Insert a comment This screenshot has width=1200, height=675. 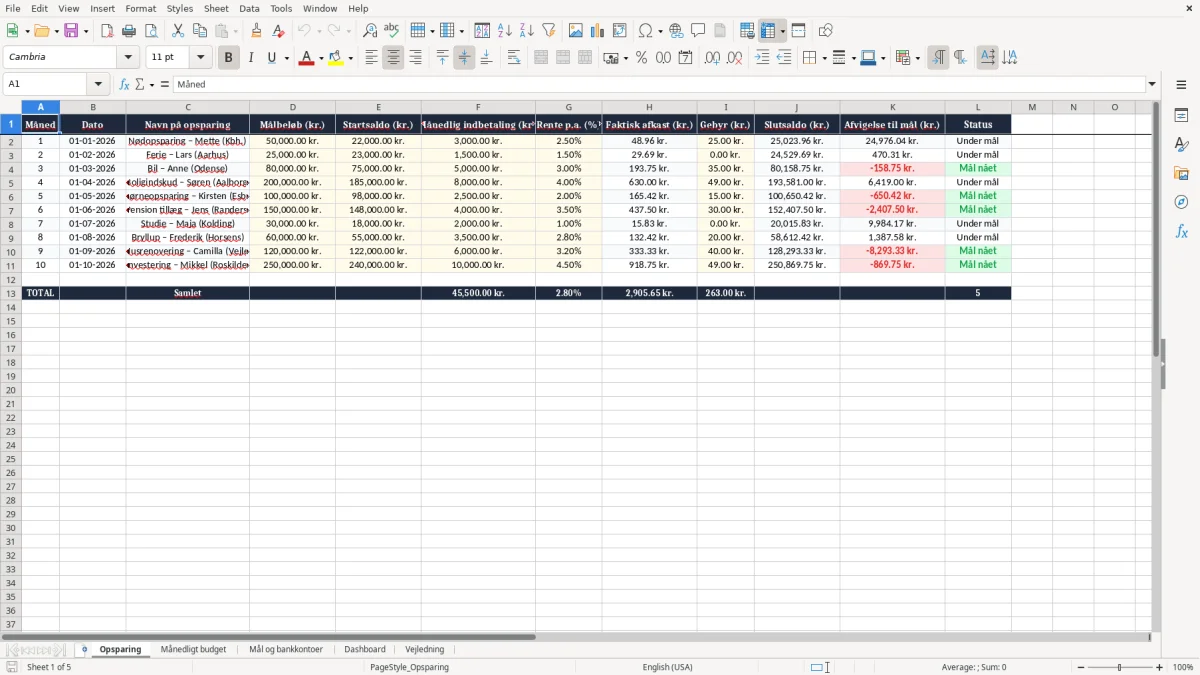click(698, 31)
